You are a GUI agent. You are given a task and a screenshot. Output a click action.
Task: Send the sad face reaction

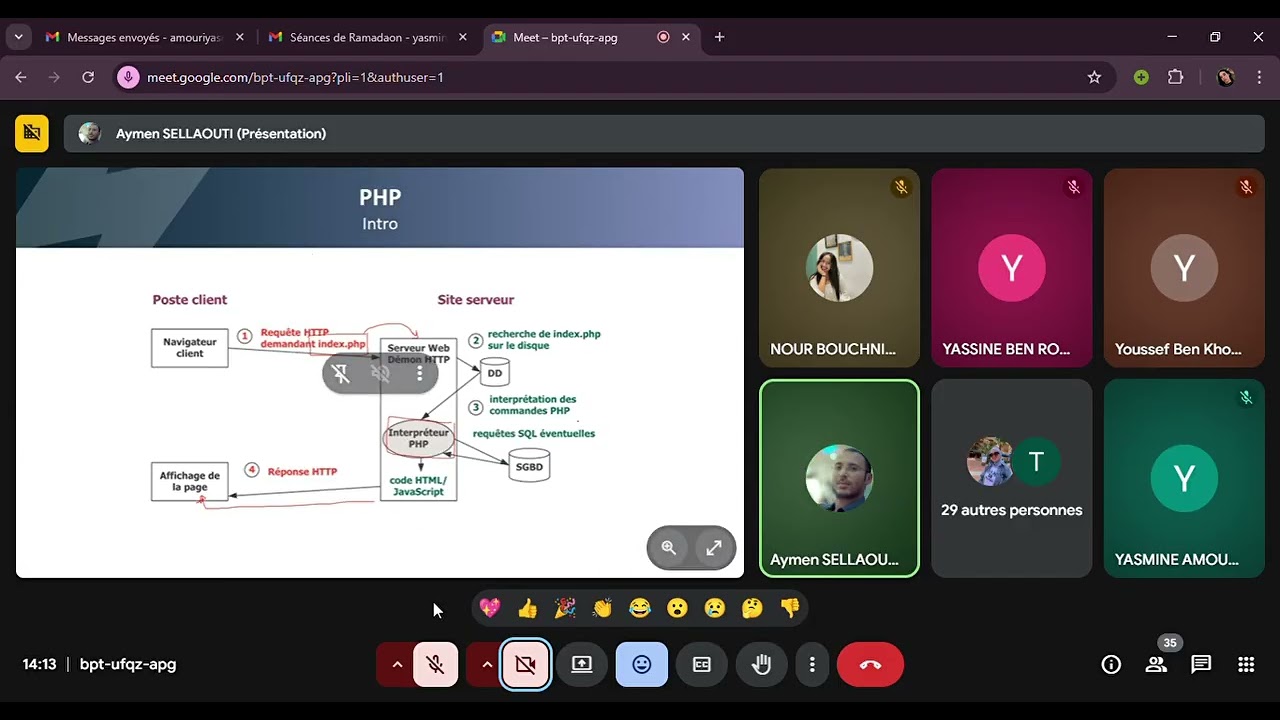pos(714,608)
